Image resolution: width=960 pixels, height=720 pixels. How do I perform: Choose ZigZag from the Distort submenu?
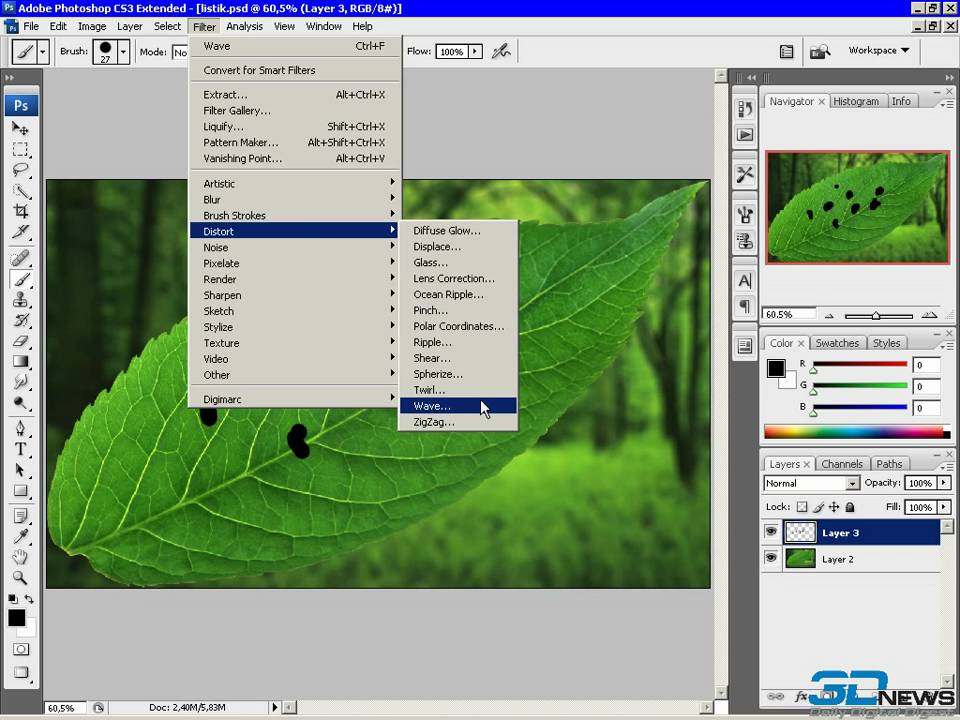click(458, 422)
